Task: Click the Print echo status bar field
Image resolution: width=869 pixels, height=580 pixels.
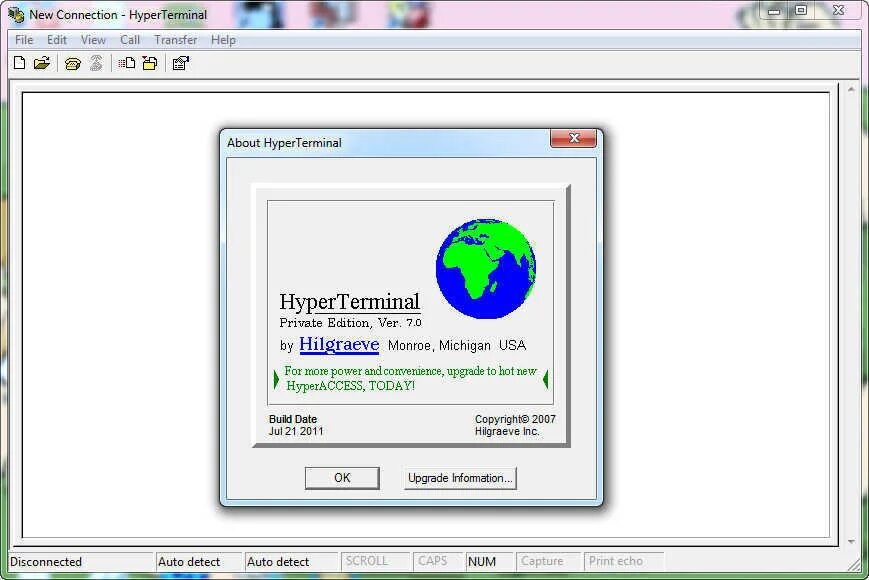Action: pyautogui.click(x=623, y=561)
